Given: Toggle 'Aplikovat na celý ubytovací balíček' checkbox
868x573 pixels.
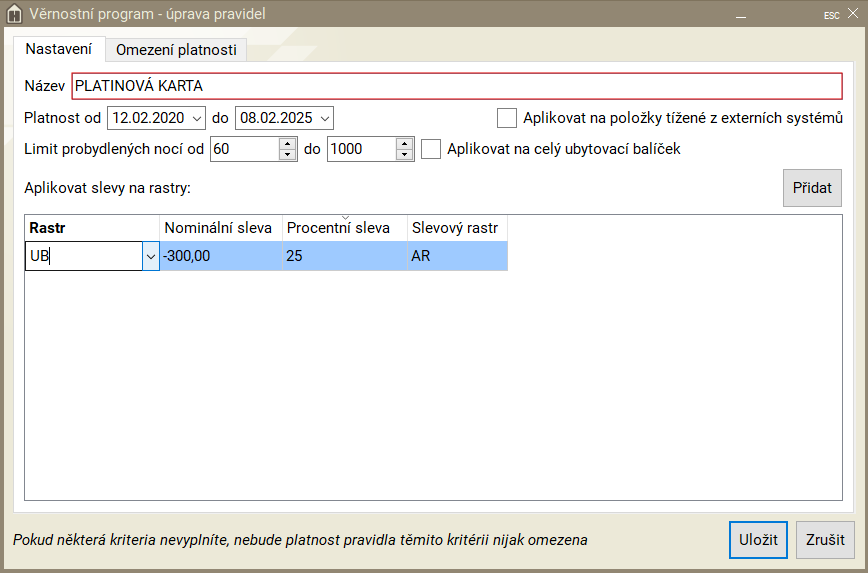Looking at the screenshot, I should pyautogui.click(x=431, y=149).
